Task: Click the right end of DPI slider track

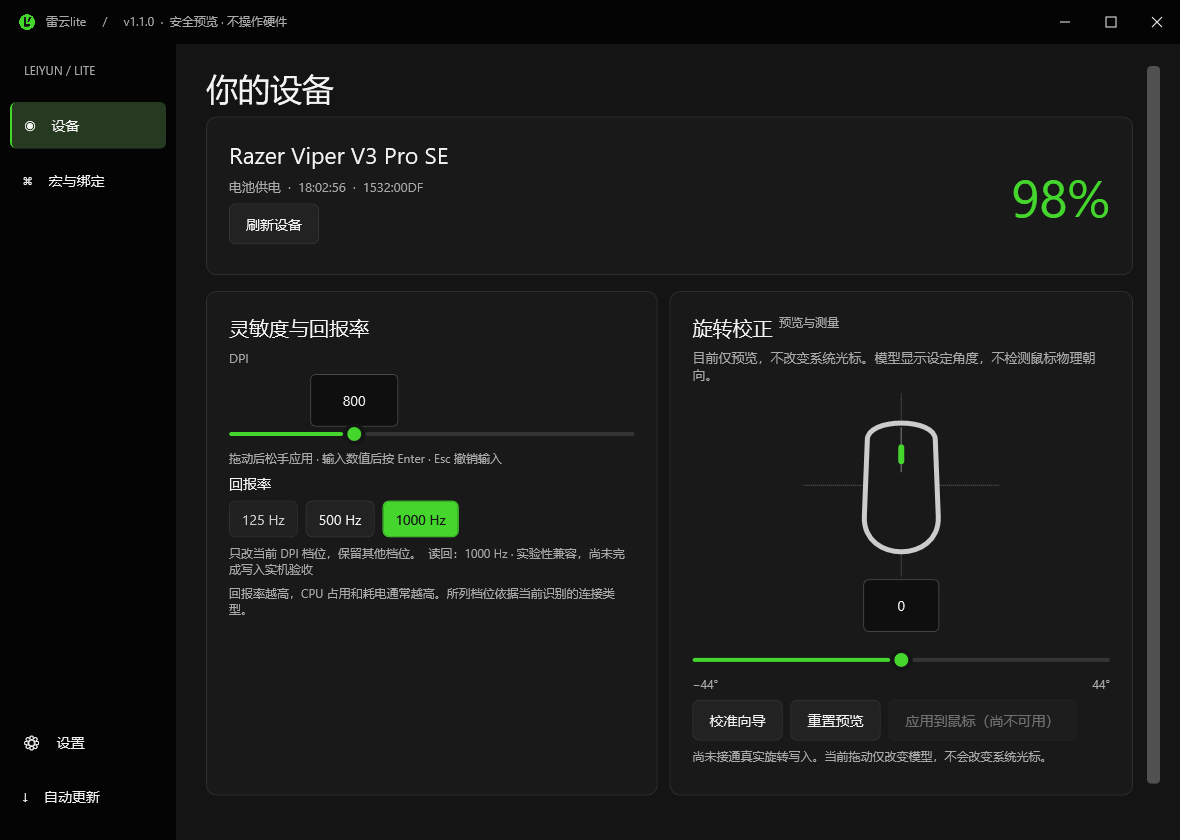Action: [x=631, y=434]
